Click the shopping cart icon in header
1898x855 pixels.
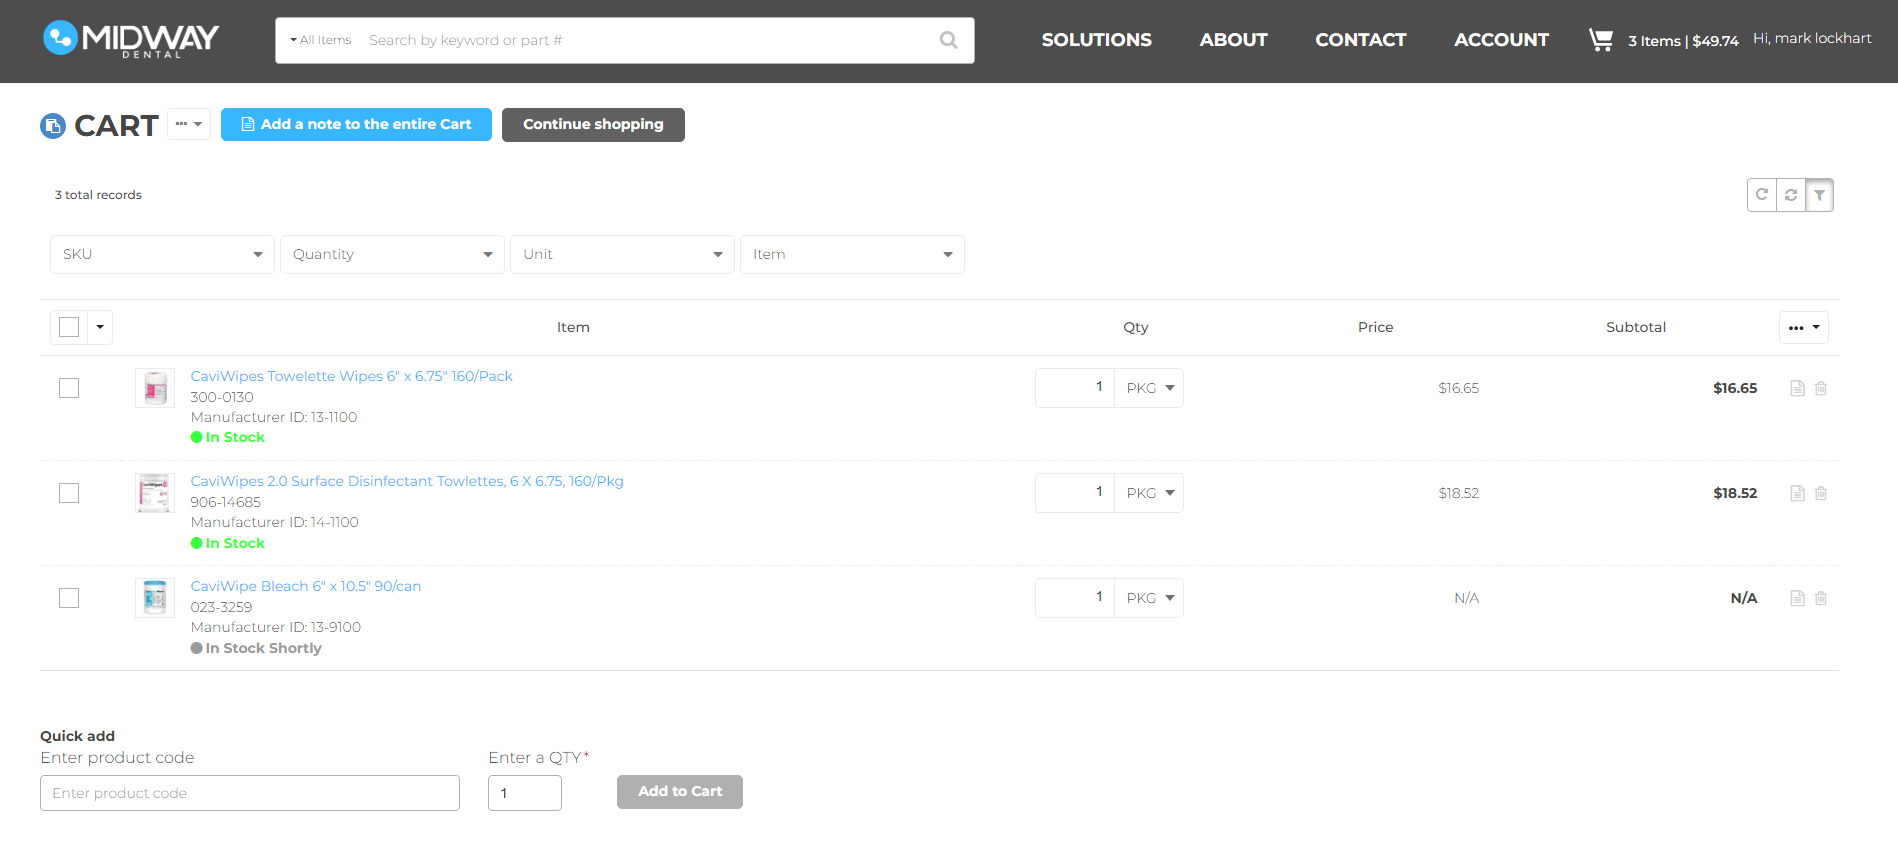pos(1600,40)
